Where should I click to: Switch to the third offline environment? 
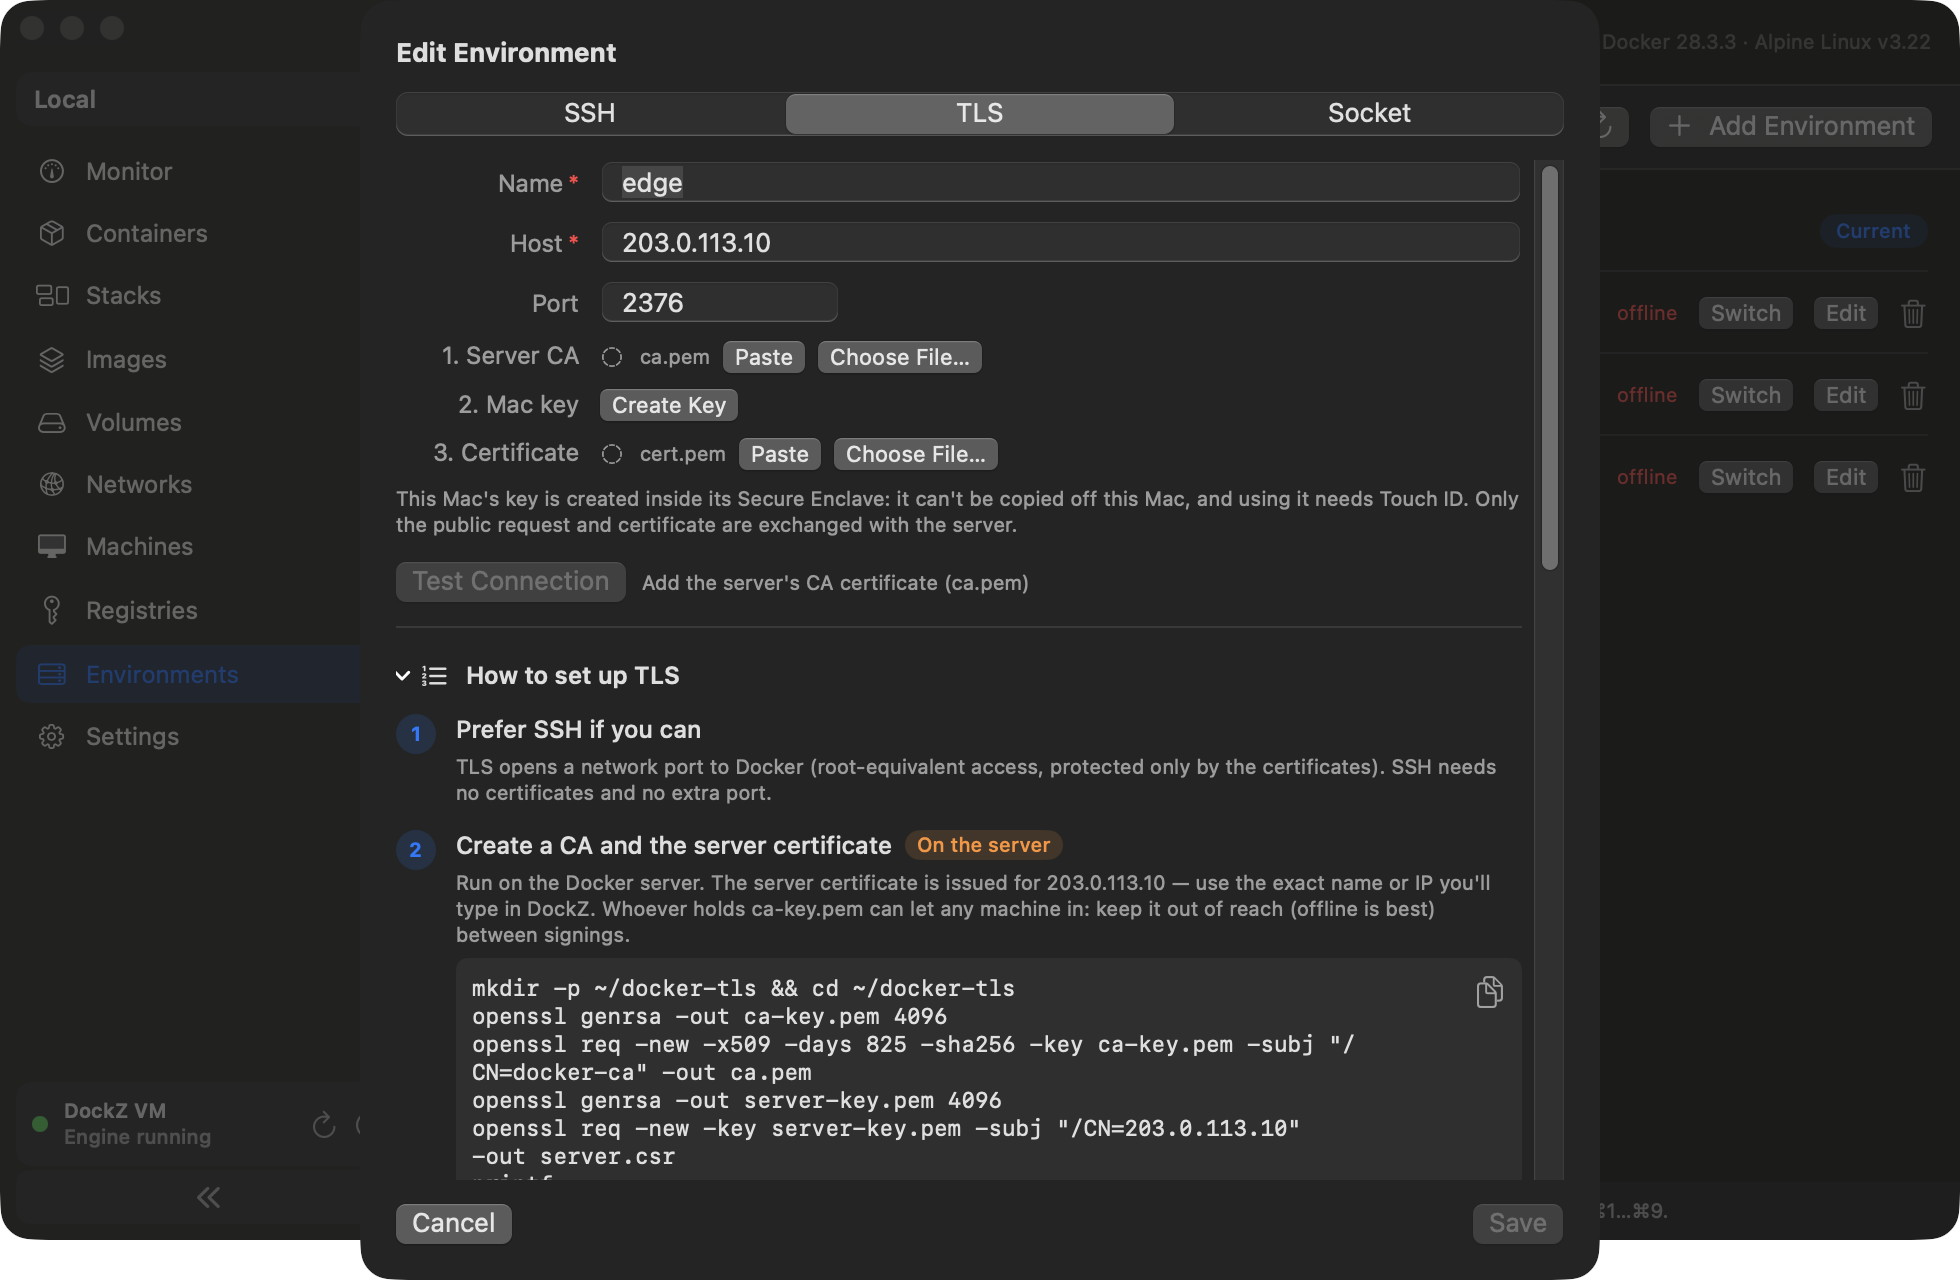coord(1745,477)
